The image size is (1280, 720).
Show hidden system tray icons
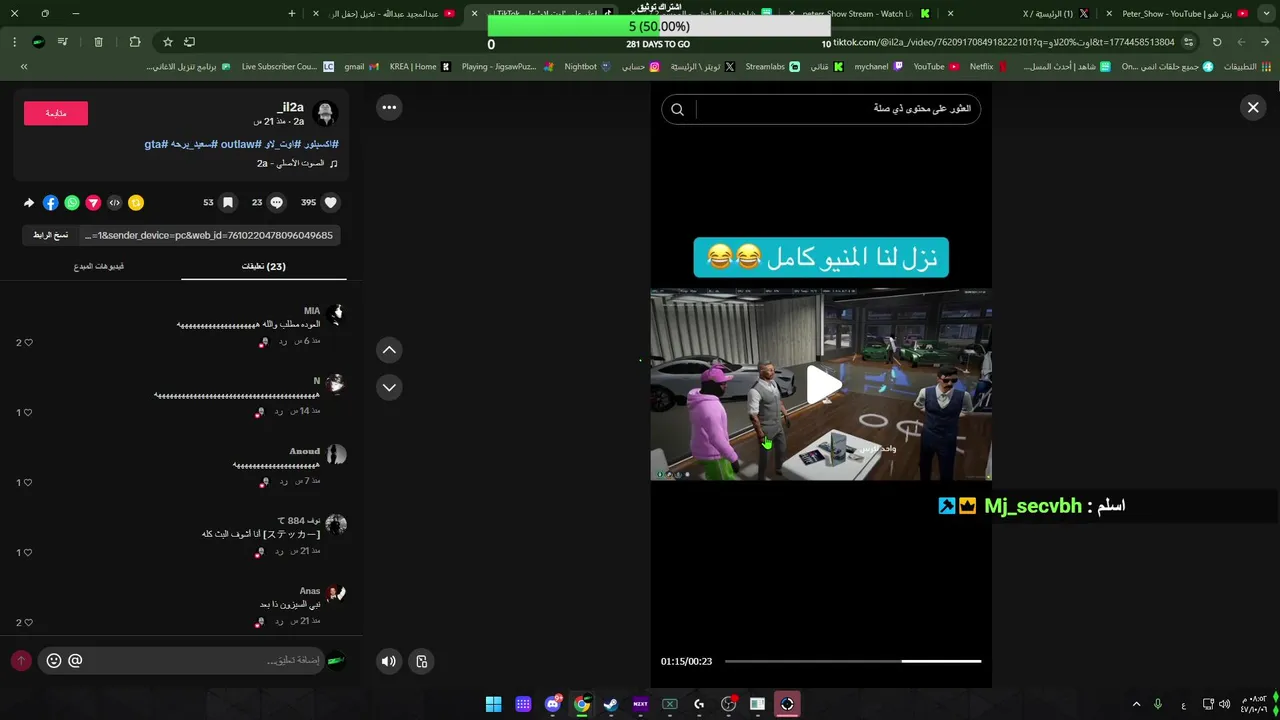pyautogui.click(x=1136, y=704)
